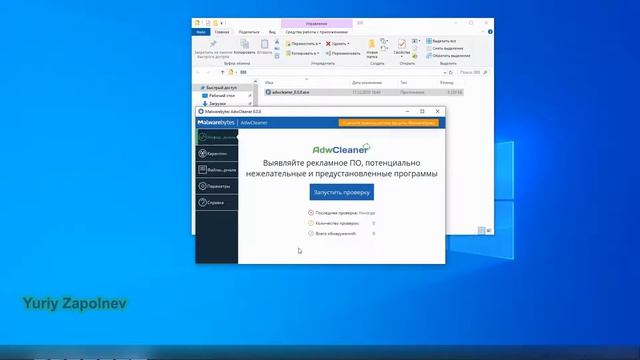Open the log files section in AdwCleaner sidebar
Screen dimensions: 640x360
pos(217,170)
